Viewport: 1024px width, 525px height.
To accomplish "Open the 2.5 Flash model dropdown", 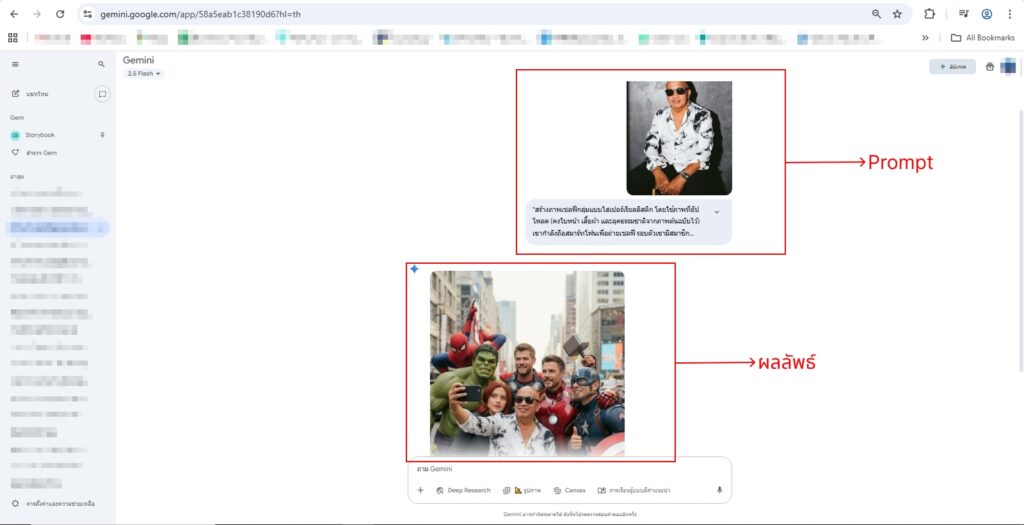I will [x=144, y=73].
